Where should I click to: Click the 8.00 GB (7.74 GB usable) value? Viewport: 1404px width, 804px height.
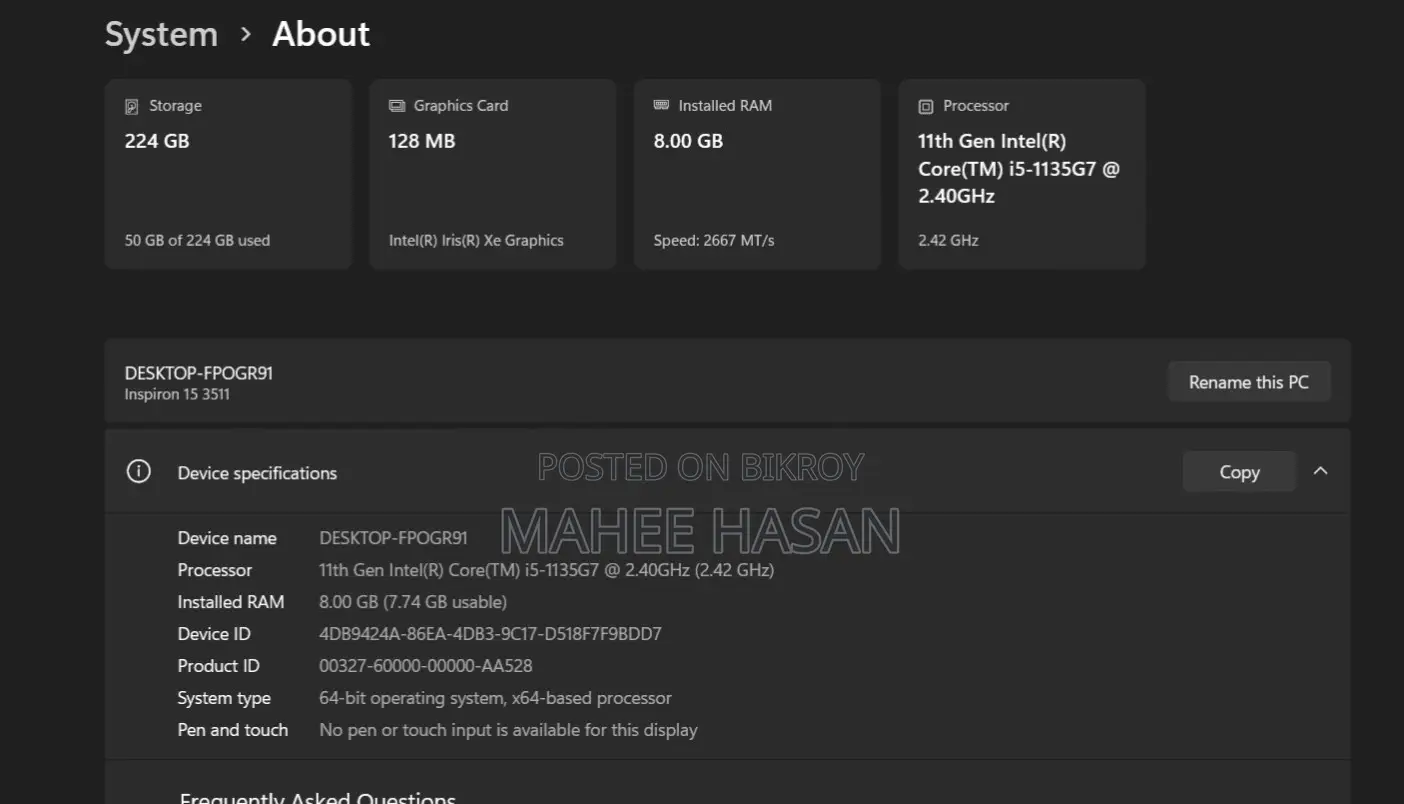(413, 602)
